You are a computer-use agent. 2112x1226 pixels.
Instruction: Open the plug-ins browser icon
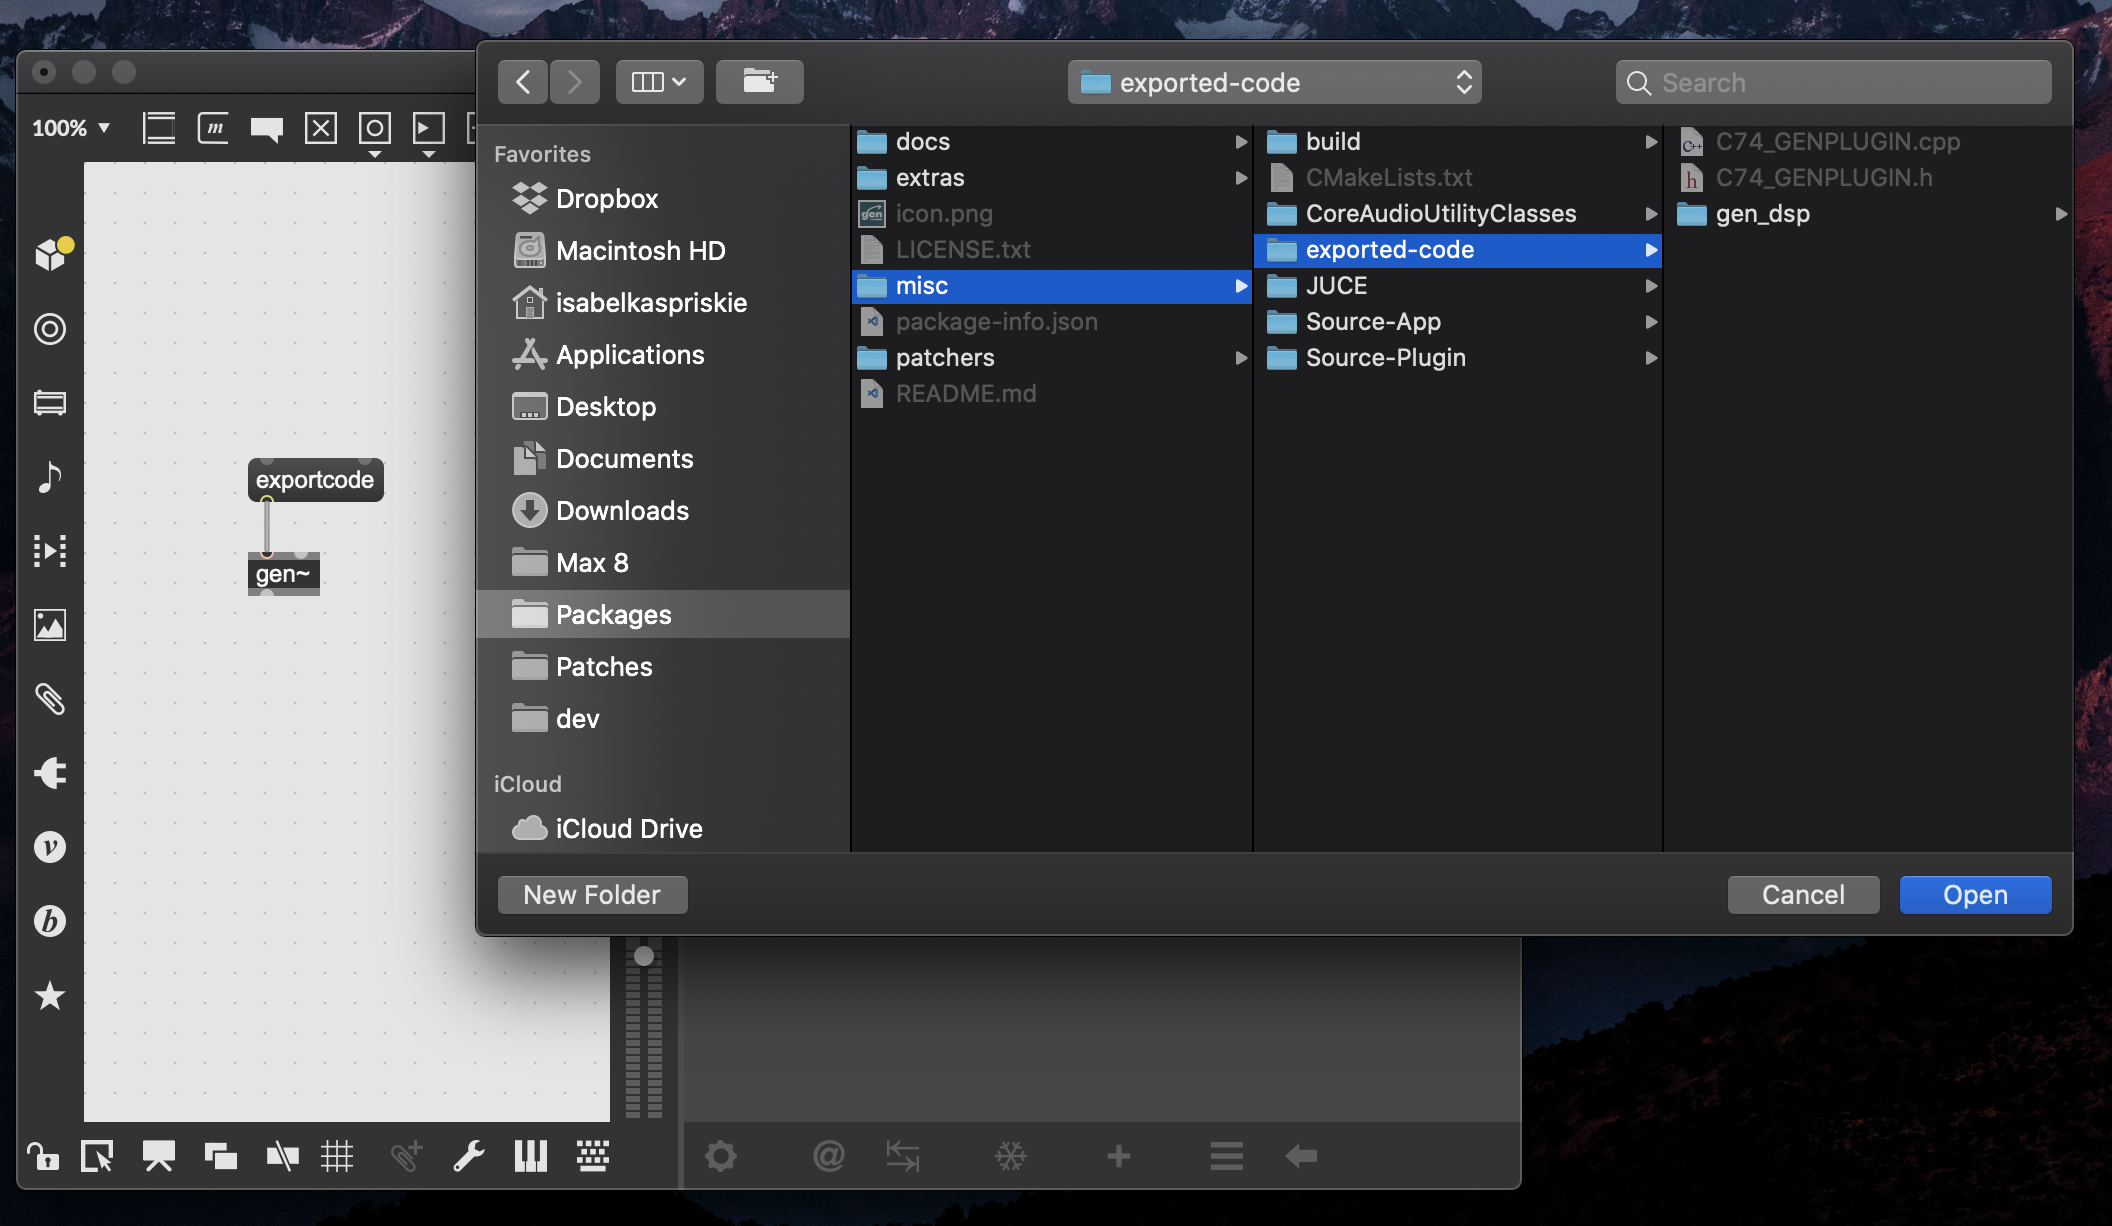50,773
